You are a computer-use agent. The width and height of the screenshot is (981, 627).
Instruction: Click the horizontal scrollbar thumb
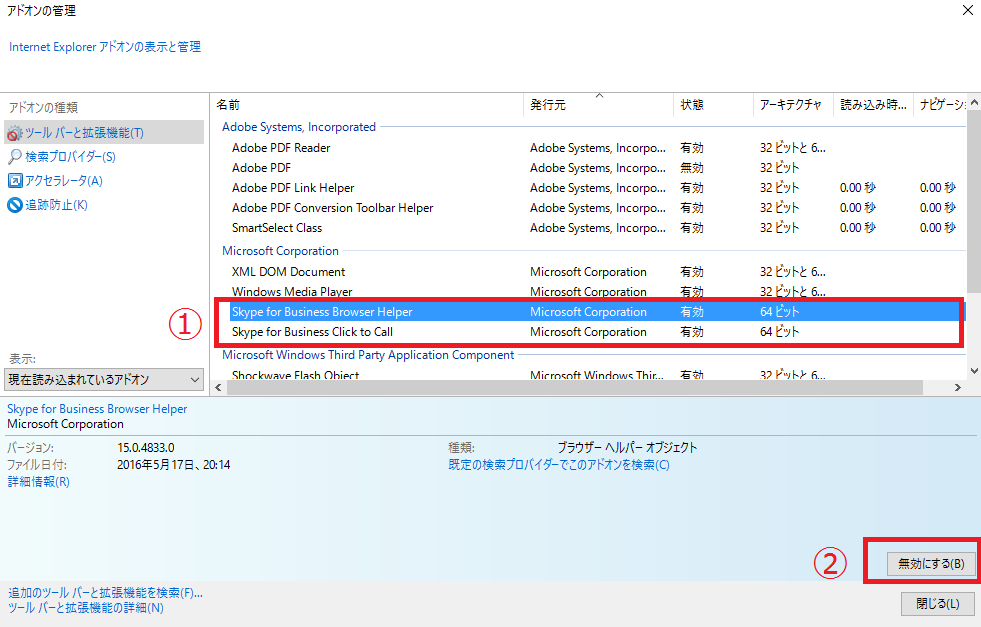click(575, 388)
